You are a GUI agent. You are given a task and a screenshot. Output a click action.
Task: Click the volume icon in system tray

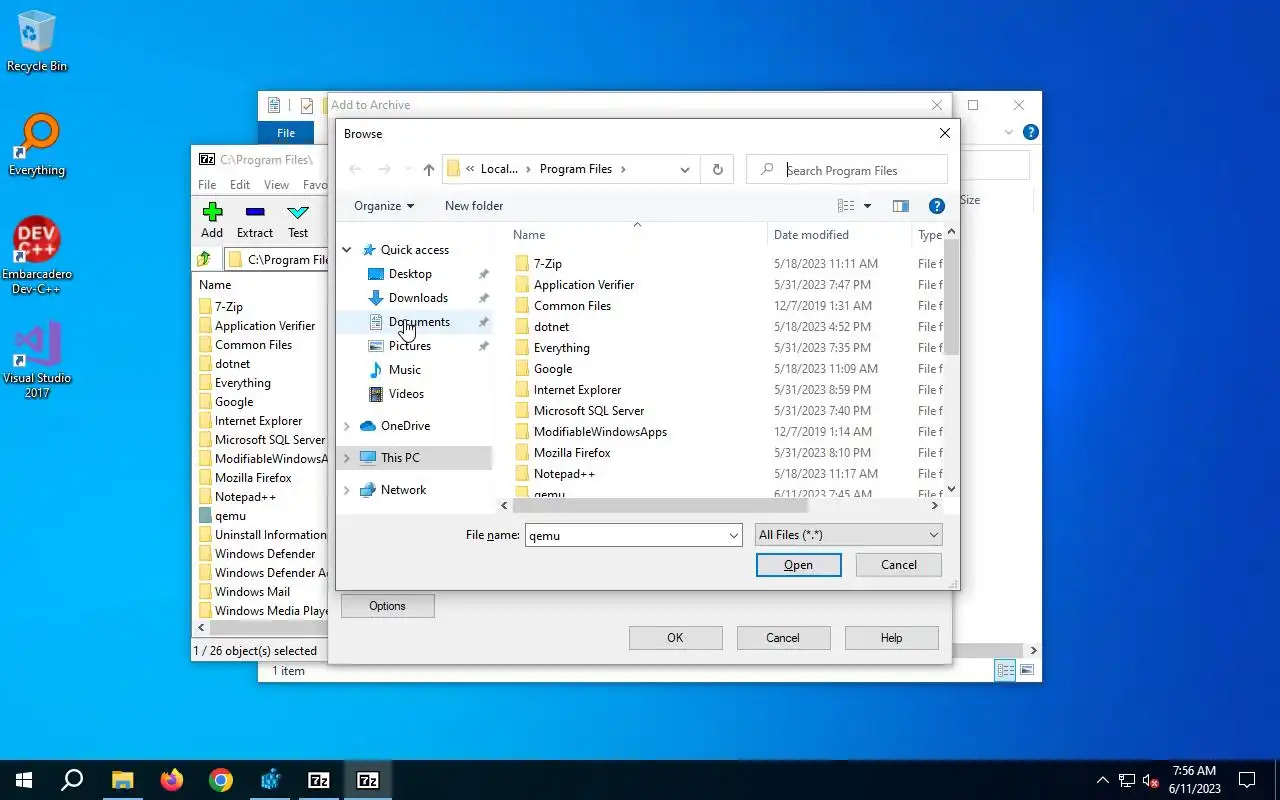(x=1151, y=780)
